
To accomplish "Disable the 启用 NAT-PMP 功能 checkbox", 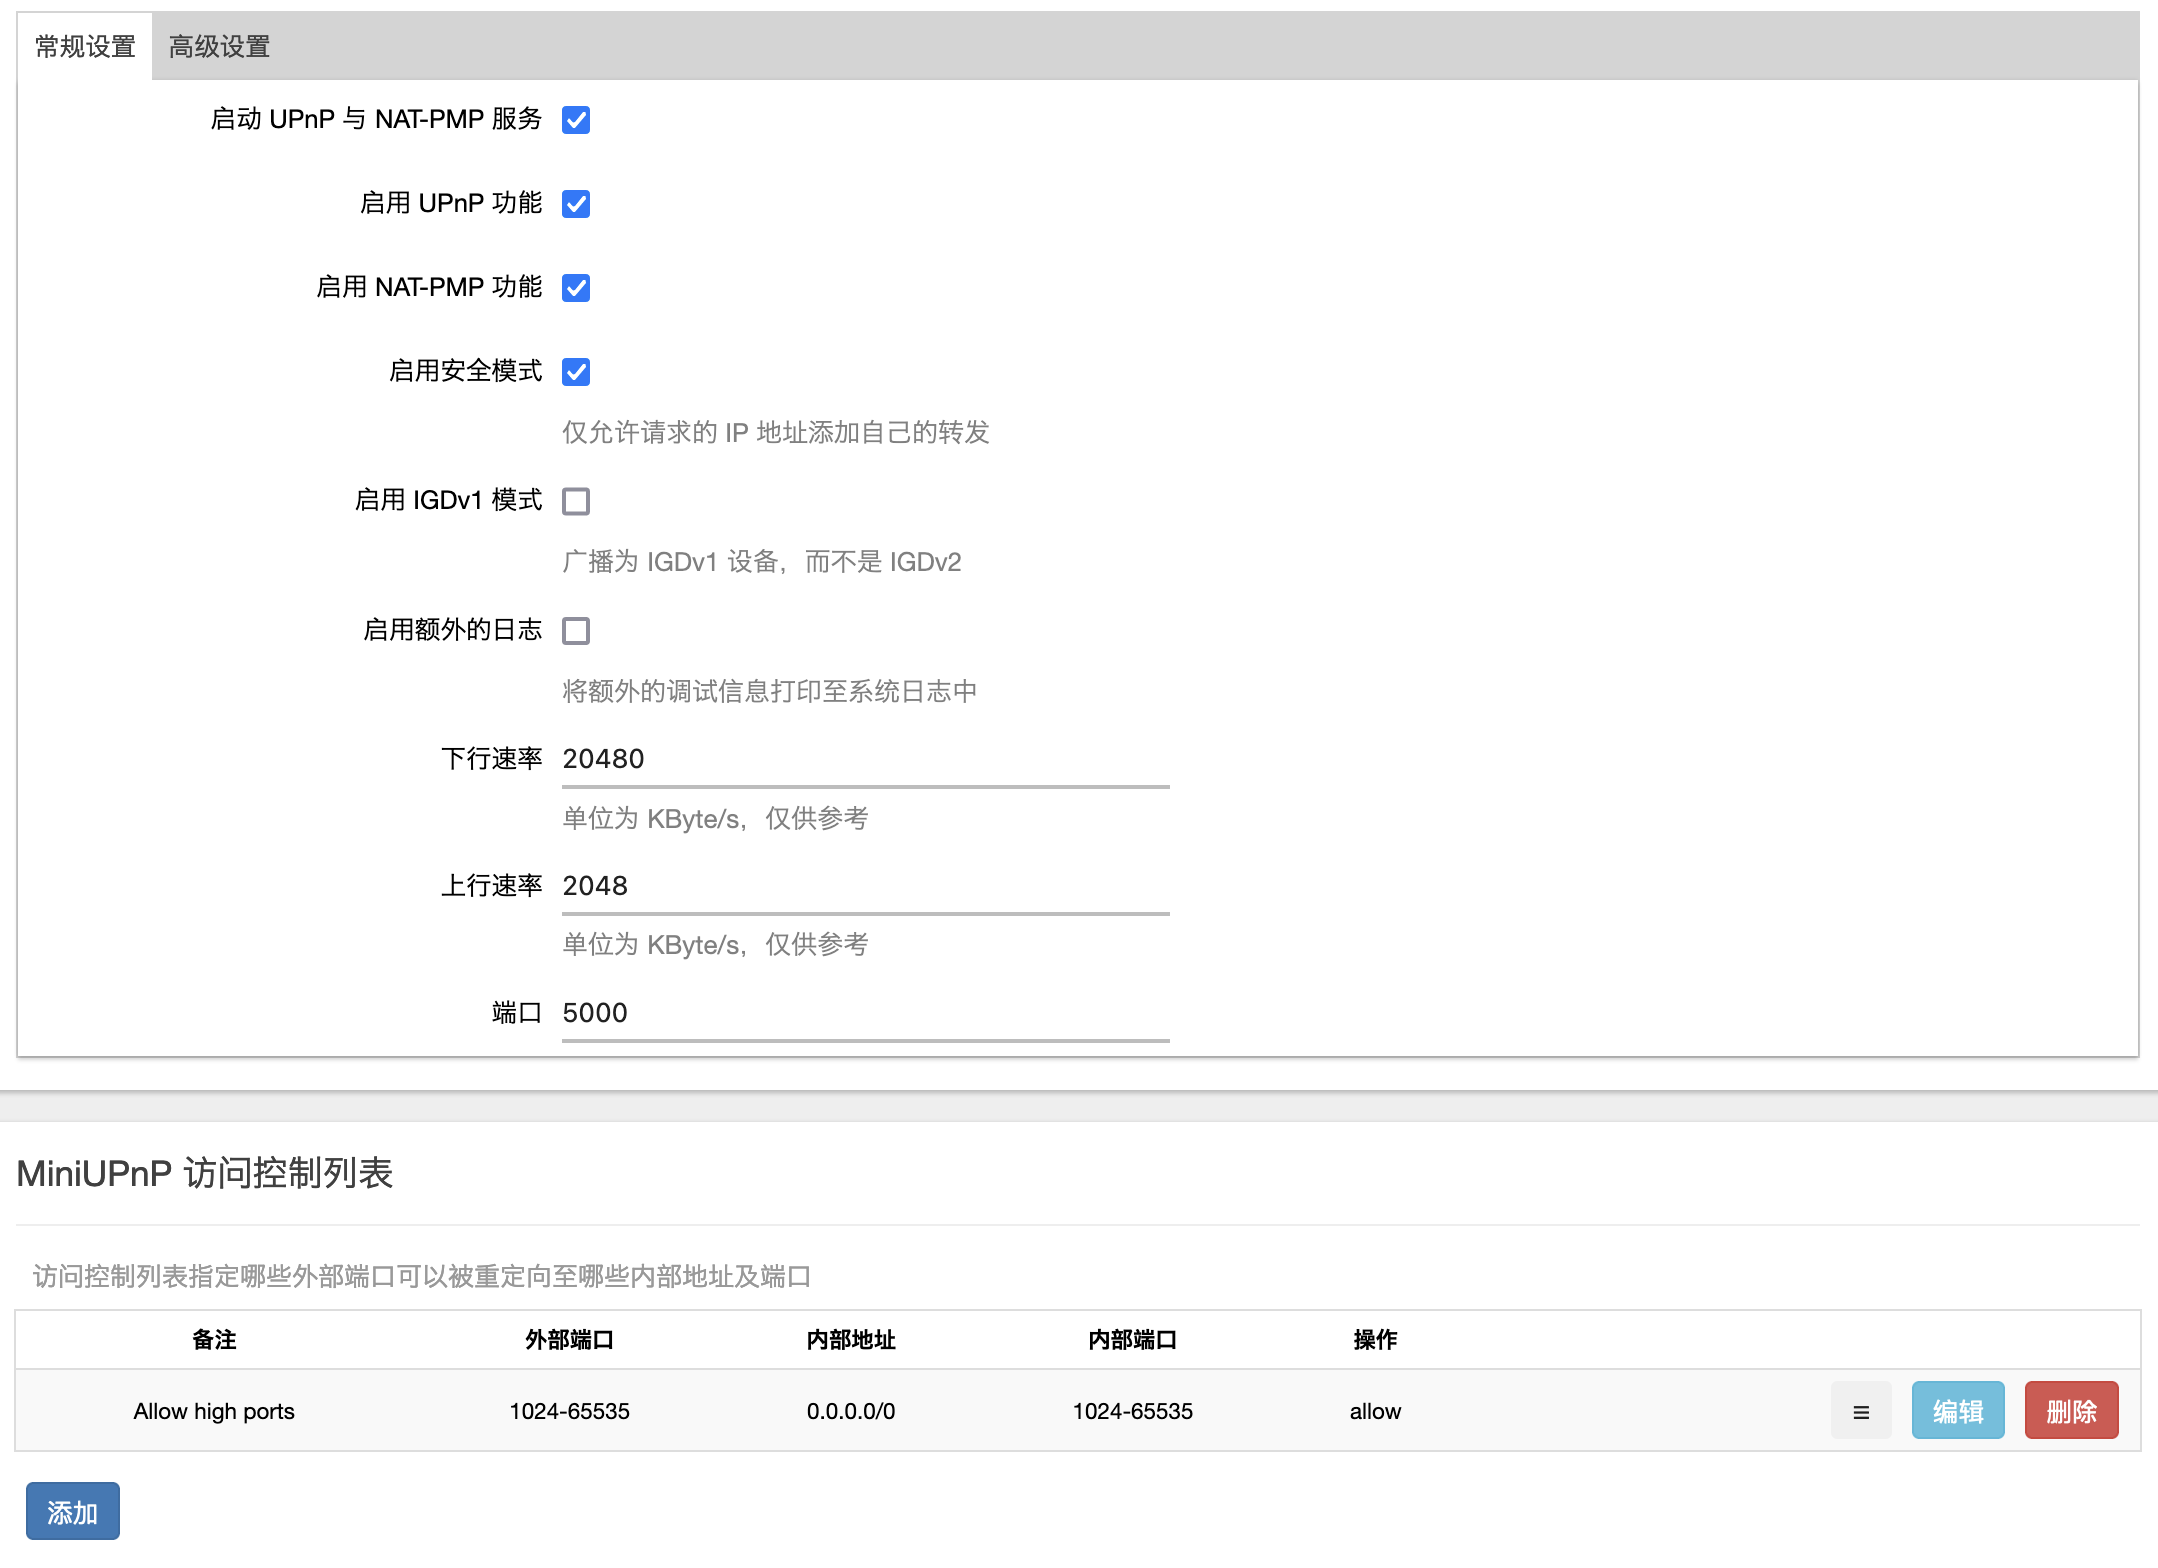I will 576,288.
